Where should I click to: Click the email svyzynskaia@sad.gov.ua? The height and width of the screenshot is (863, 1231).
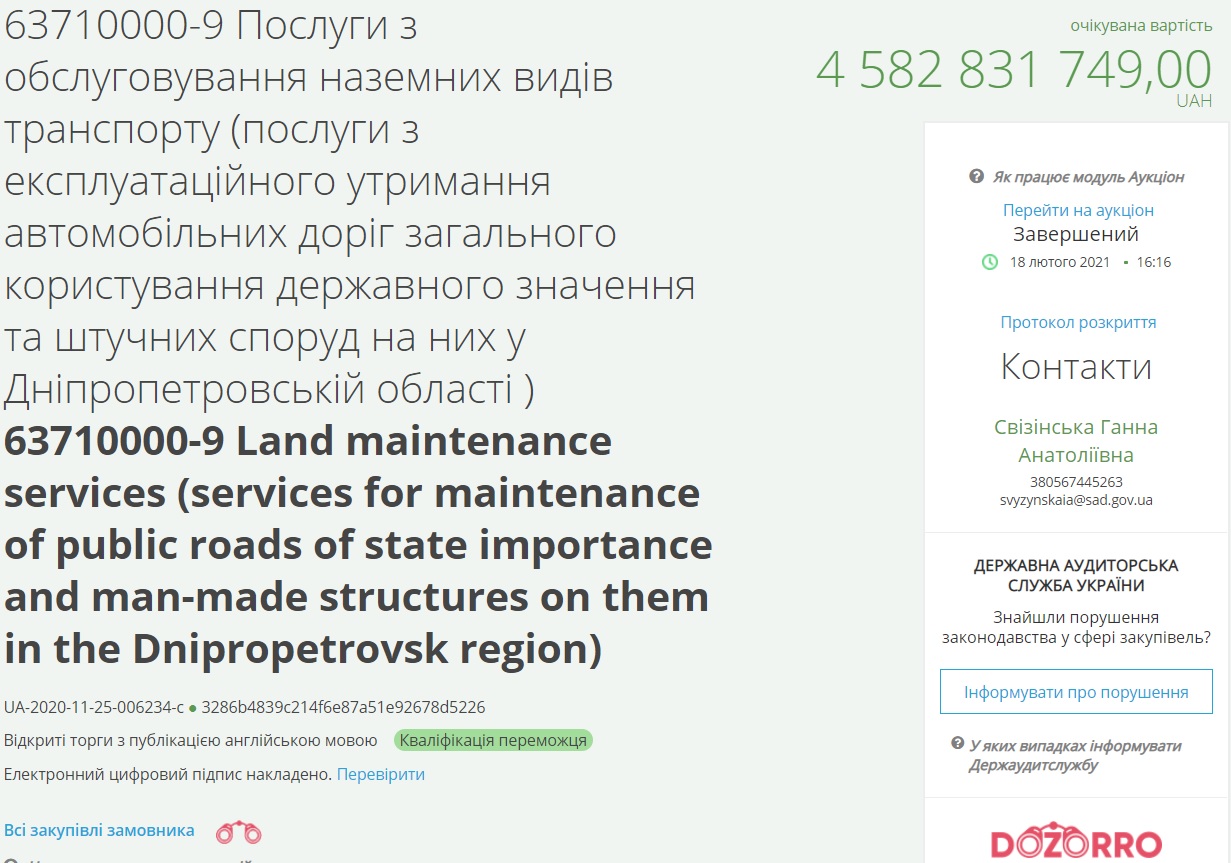[1076, 499]
